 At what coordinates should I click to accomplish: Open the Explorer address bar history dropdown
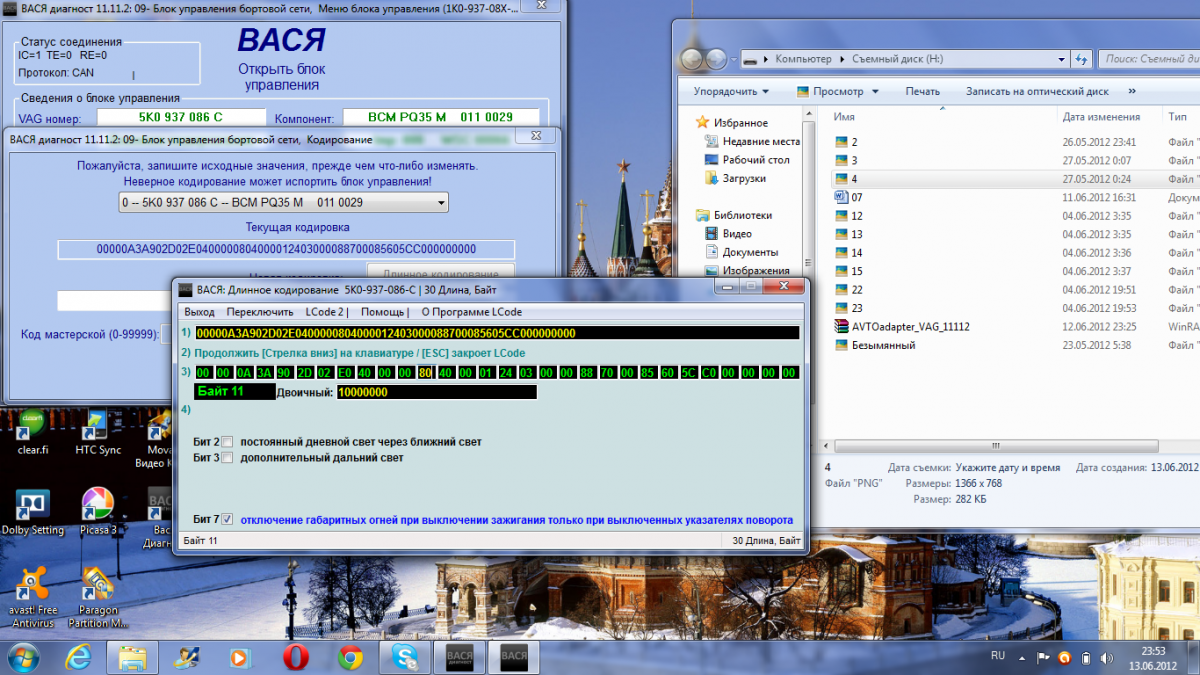tap(1062, 59)
